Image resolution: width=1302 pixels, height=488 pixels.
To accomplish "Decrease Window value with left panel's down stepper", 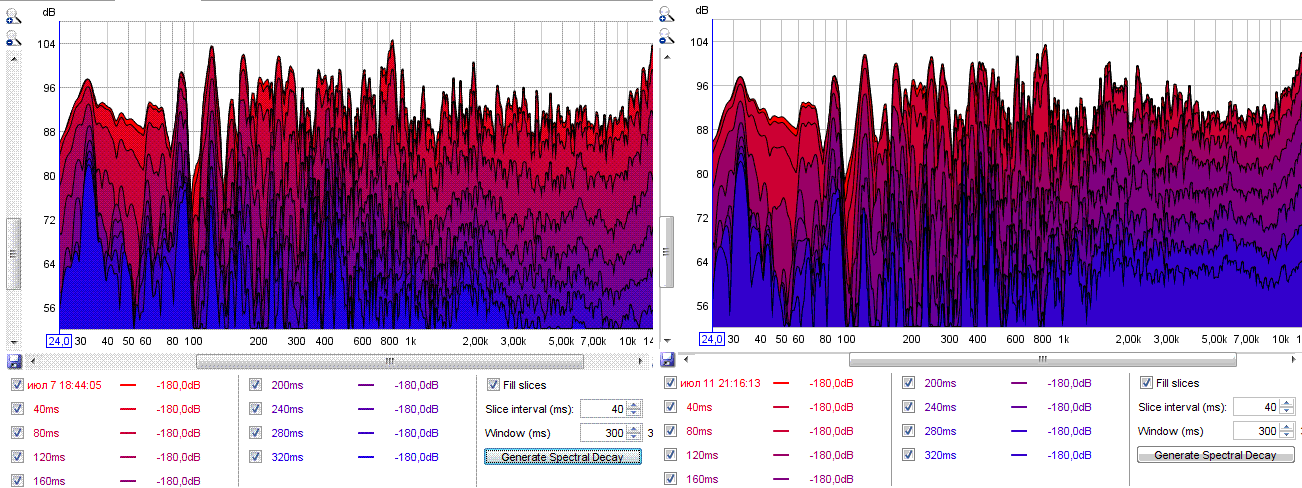I will click(634, 437).
